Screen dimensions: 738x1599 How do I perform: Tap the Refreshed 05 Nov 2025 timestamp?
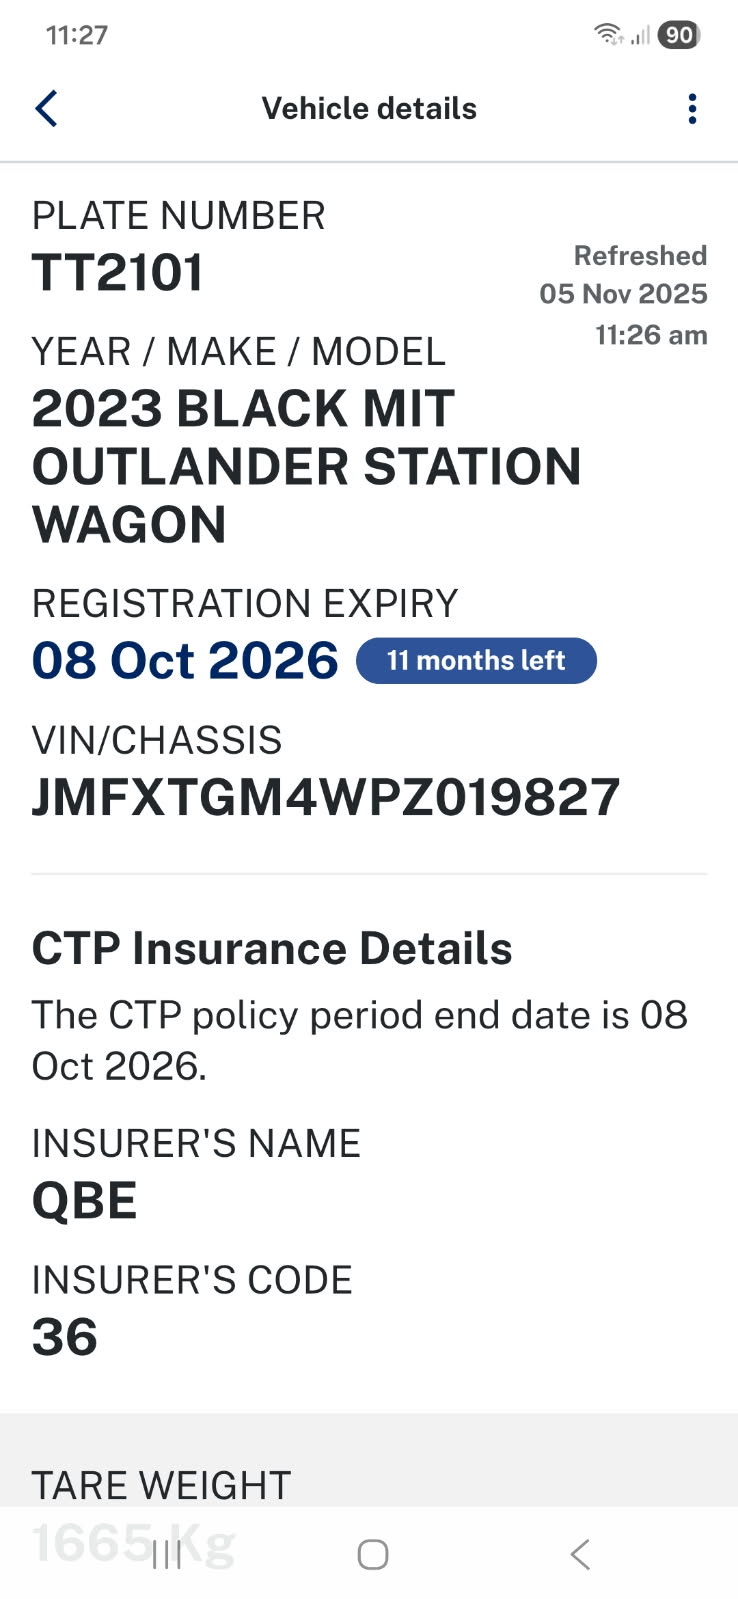click(x=624, y=294)
